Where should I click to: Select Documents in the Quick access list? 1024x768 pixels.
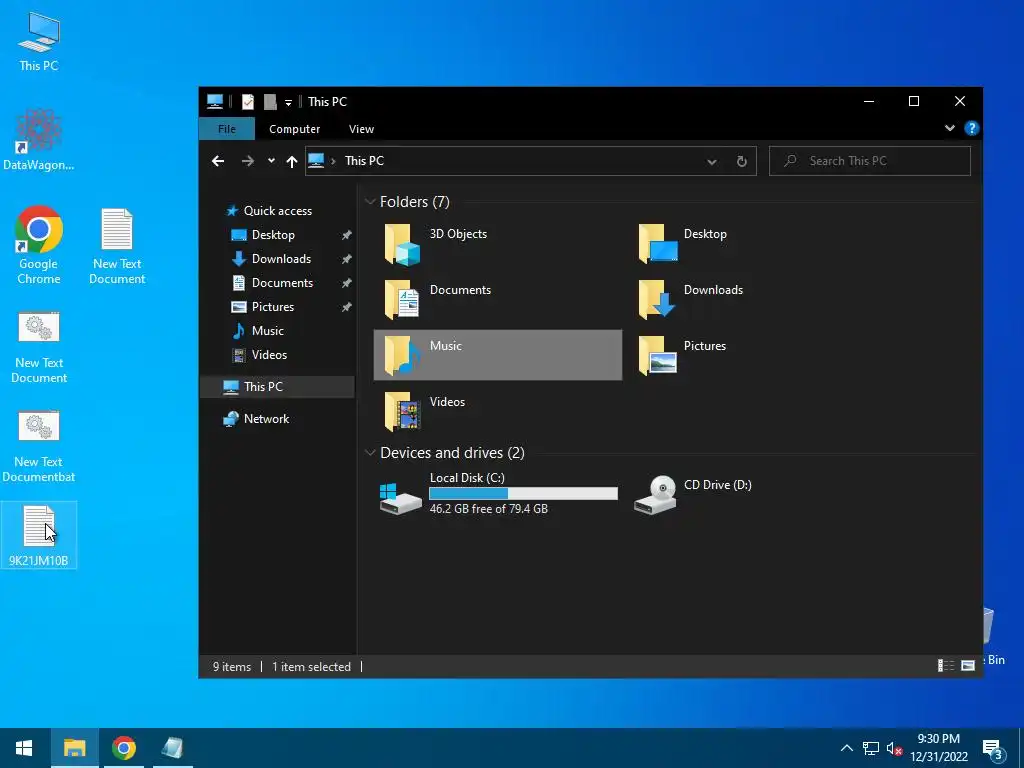(x=282, y=283)
